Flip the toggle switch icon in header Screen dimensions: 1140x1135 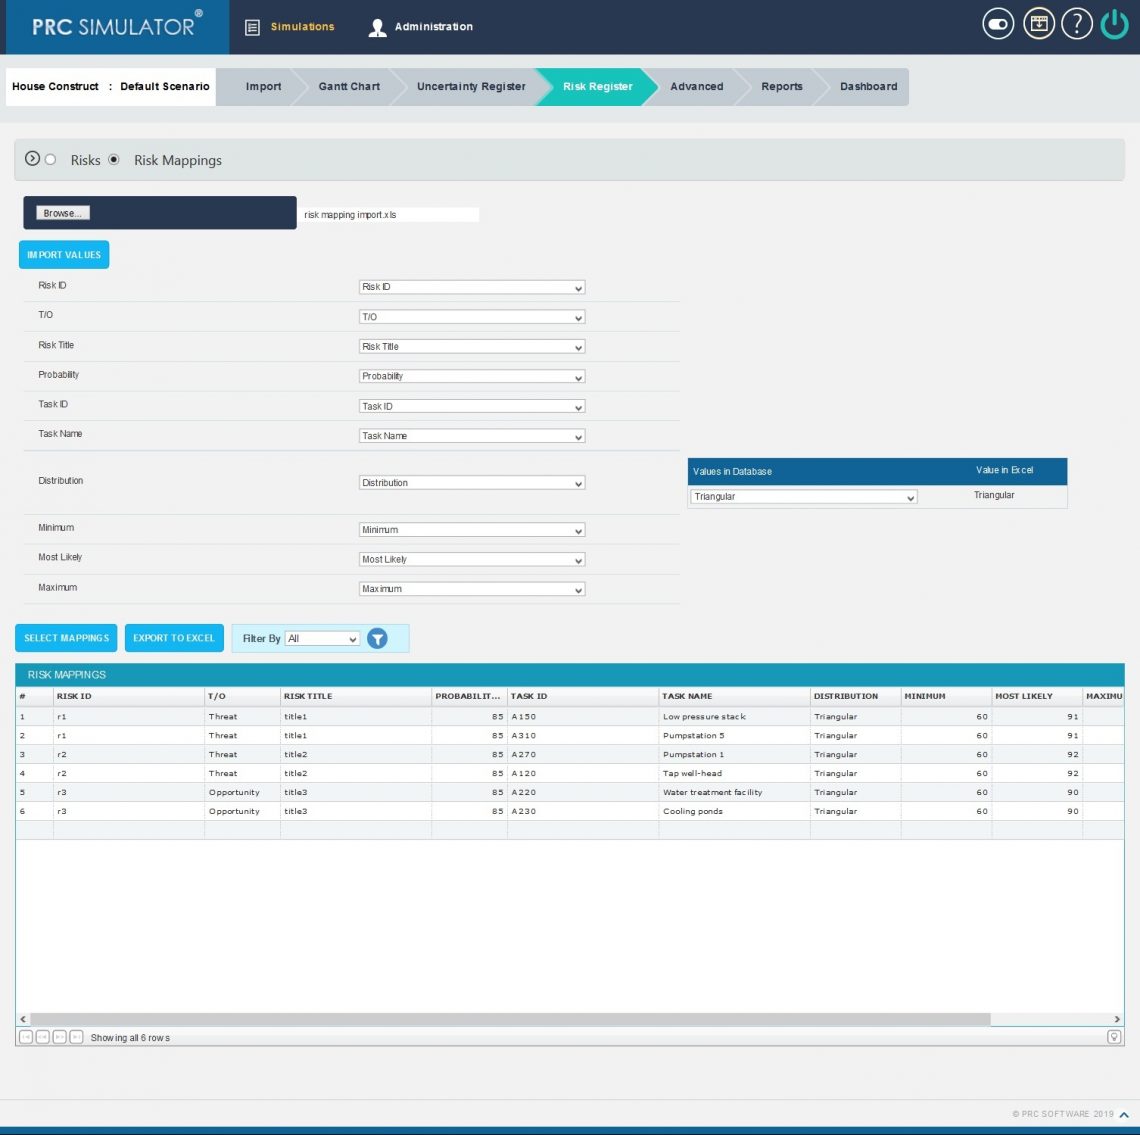click(x=997, y=23)
